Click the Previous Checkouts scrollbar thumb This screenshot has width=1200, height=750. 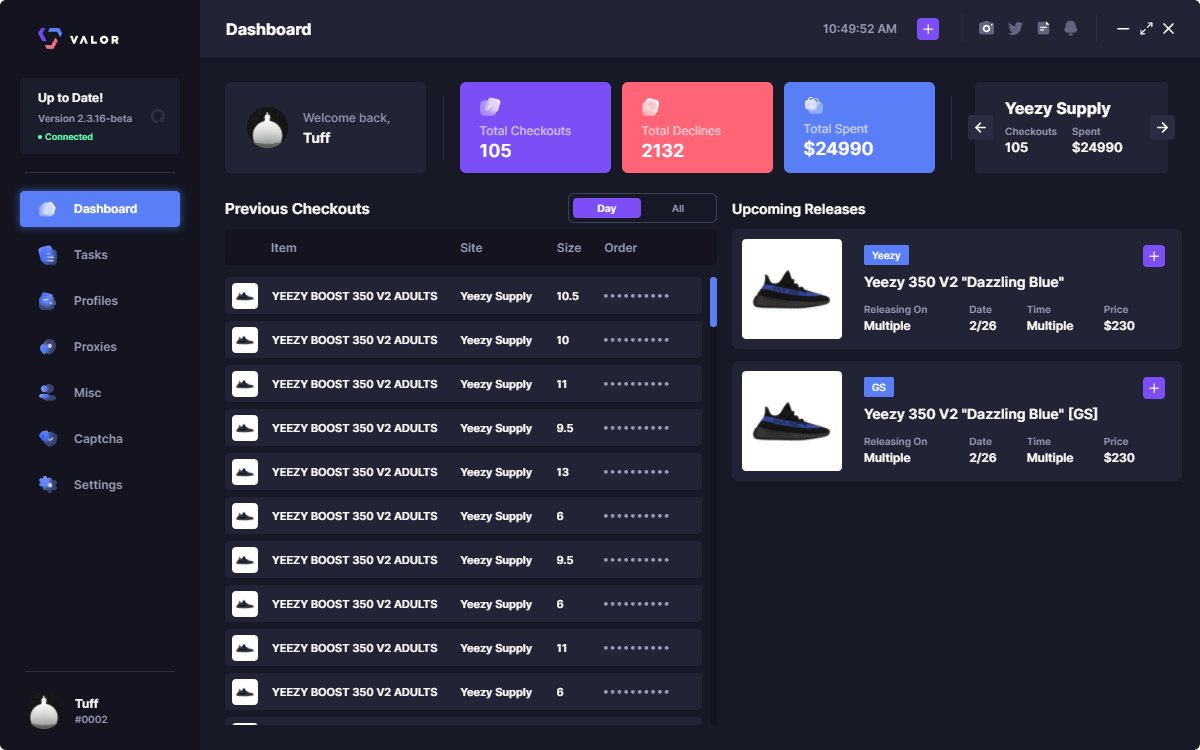[713, 302]
